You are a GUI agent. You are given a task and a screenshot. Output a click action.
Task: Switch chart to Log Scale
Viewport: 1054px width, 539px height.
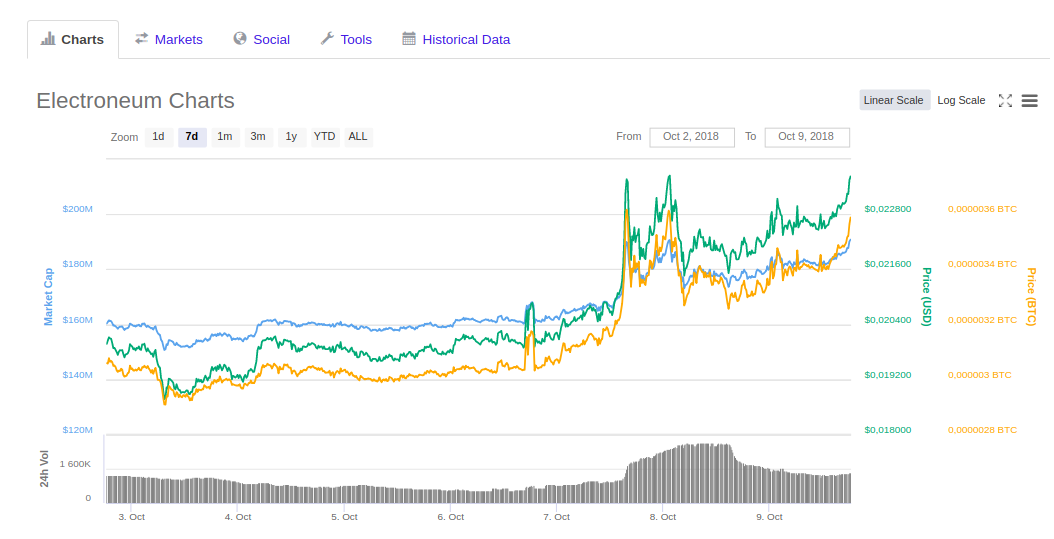(961, 100)
